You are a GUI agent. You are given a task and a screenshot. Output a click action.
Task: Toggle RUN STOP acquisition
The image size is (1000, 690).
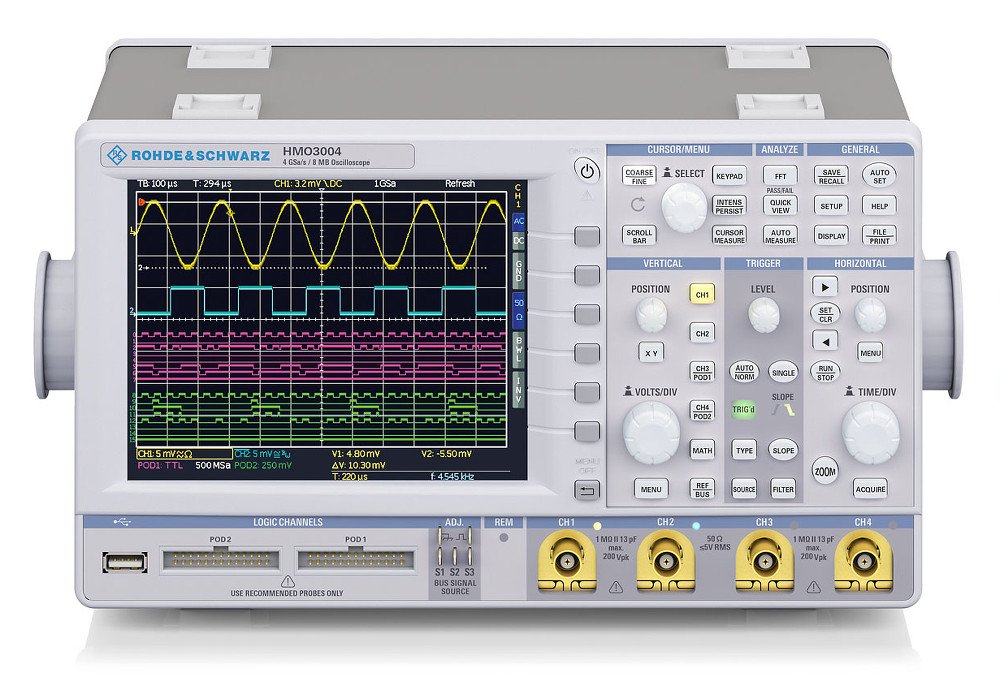[x=825, y=372]
